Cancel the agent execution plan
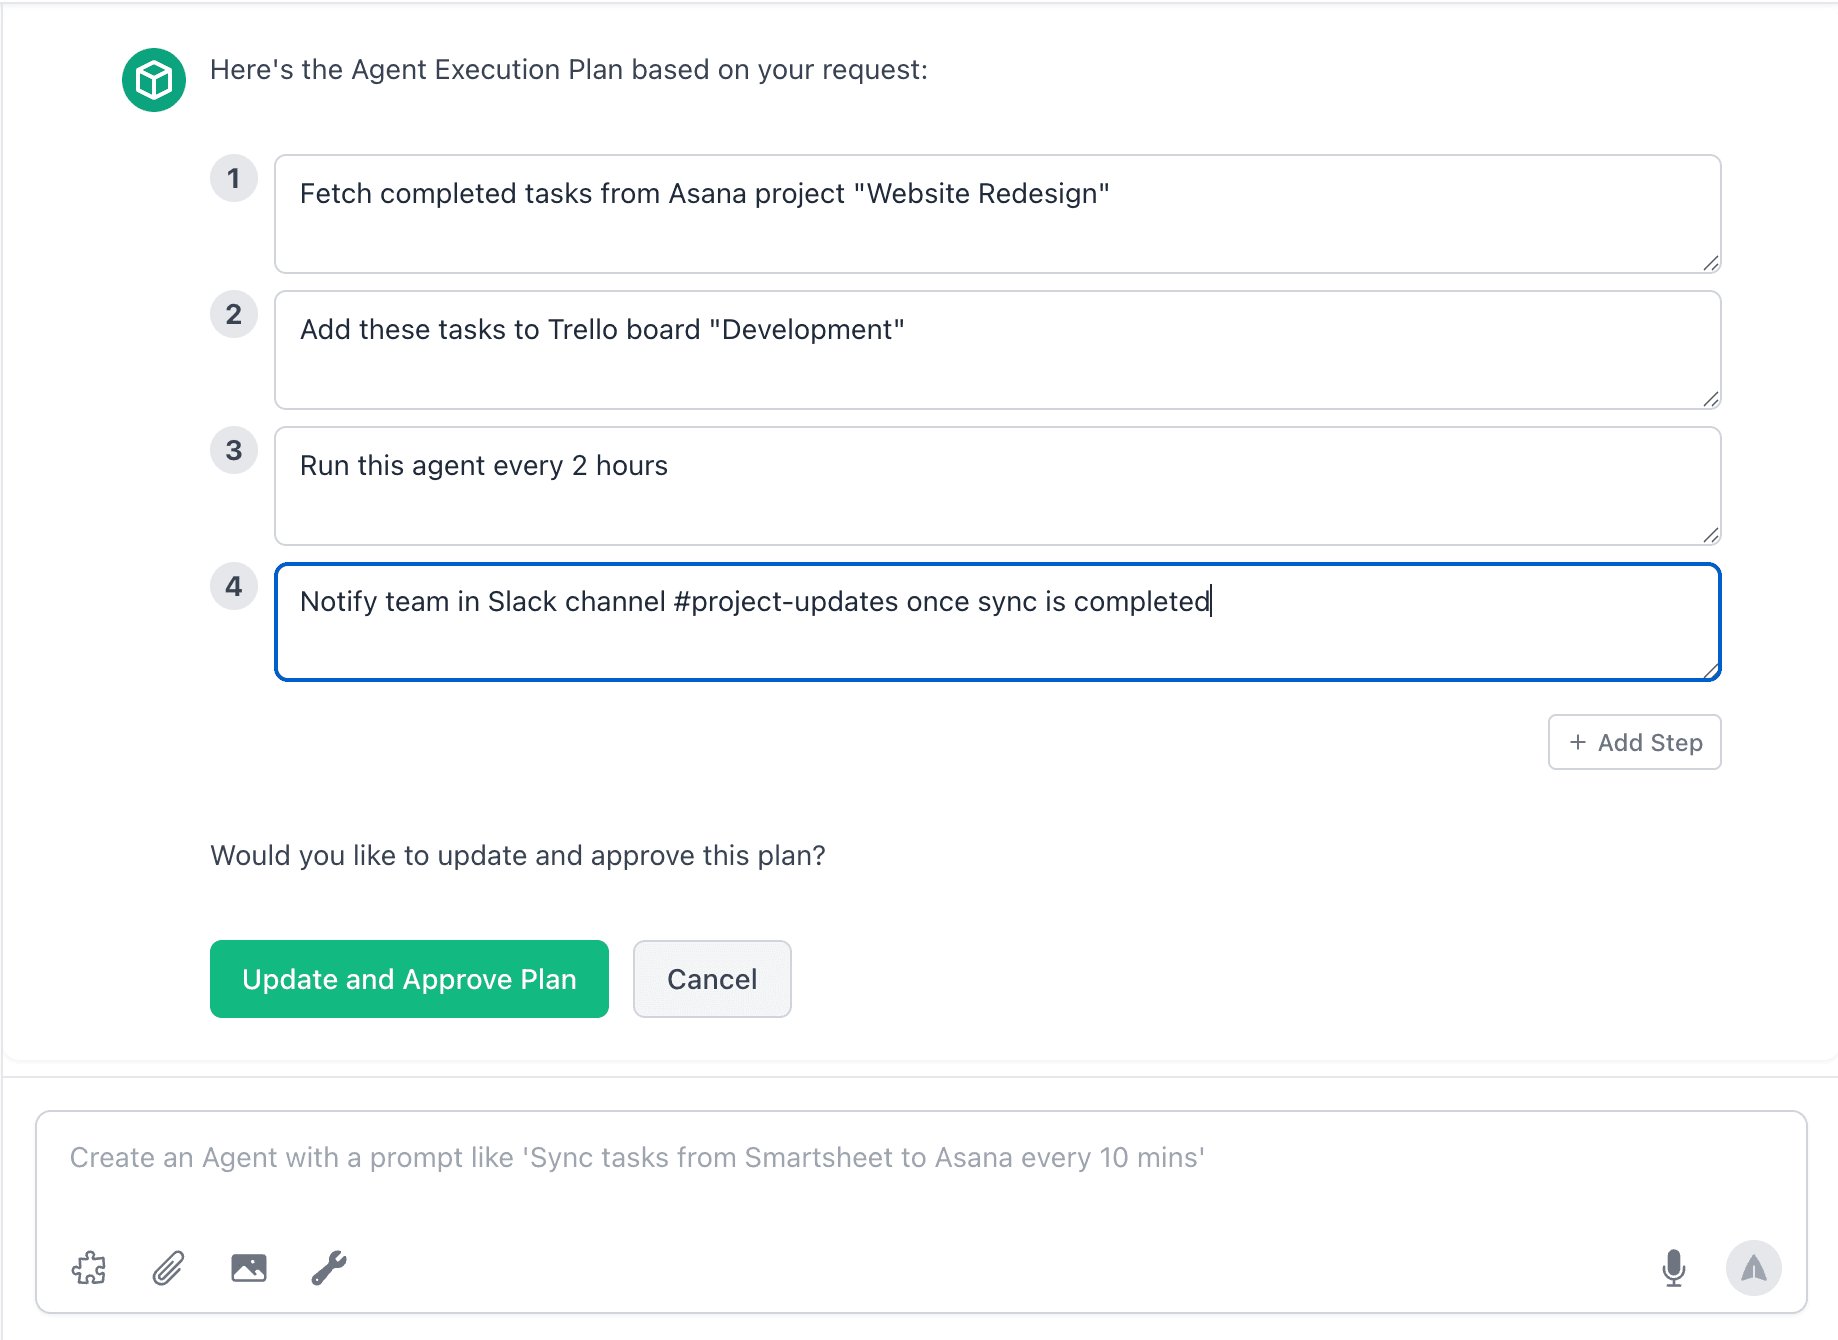This screenshot has height=1340, width=1838. (712, 979)
